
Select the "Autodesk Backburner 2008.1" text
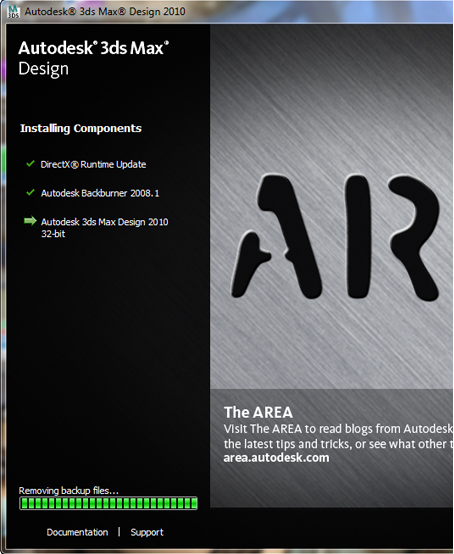(100, 193)
